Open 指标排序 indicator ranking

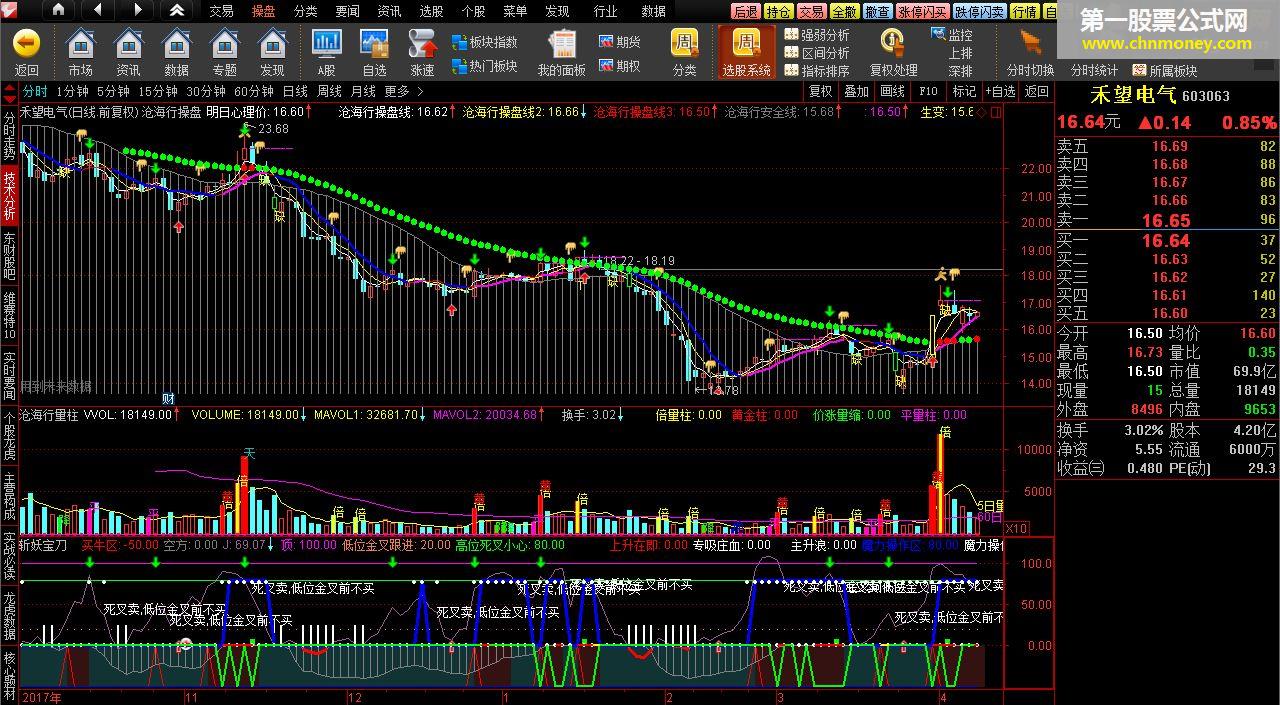(x=817, y=71)
